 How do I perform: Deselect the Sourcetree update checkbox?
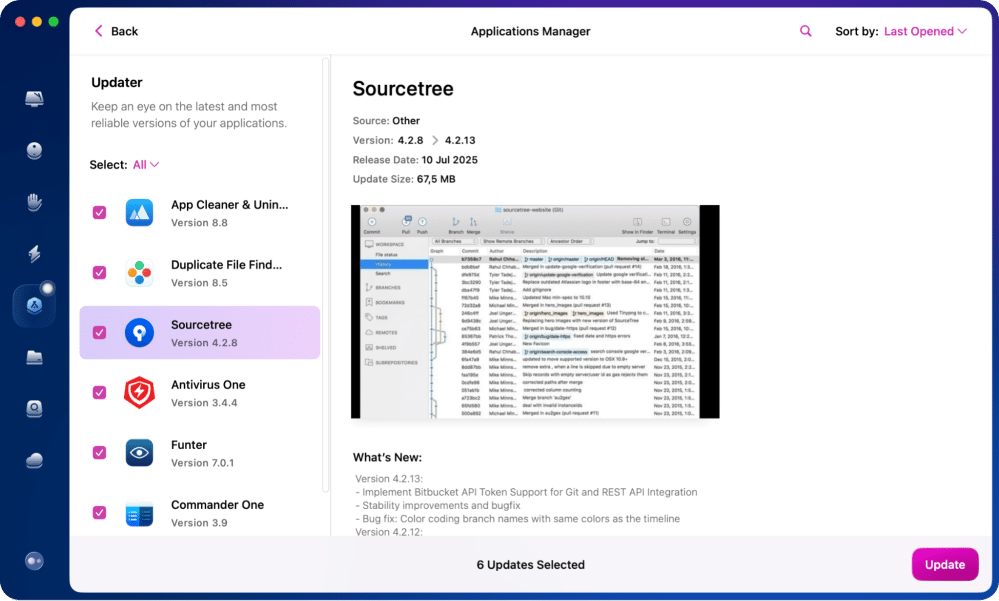click(x=99, y=332)
